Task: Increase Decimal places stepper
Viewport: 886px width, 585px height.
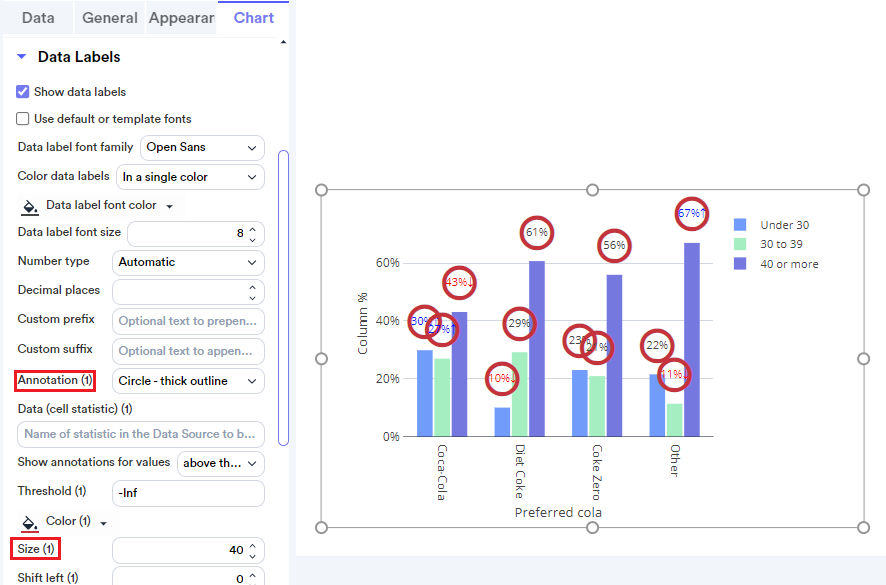Action: coord(253,287)
